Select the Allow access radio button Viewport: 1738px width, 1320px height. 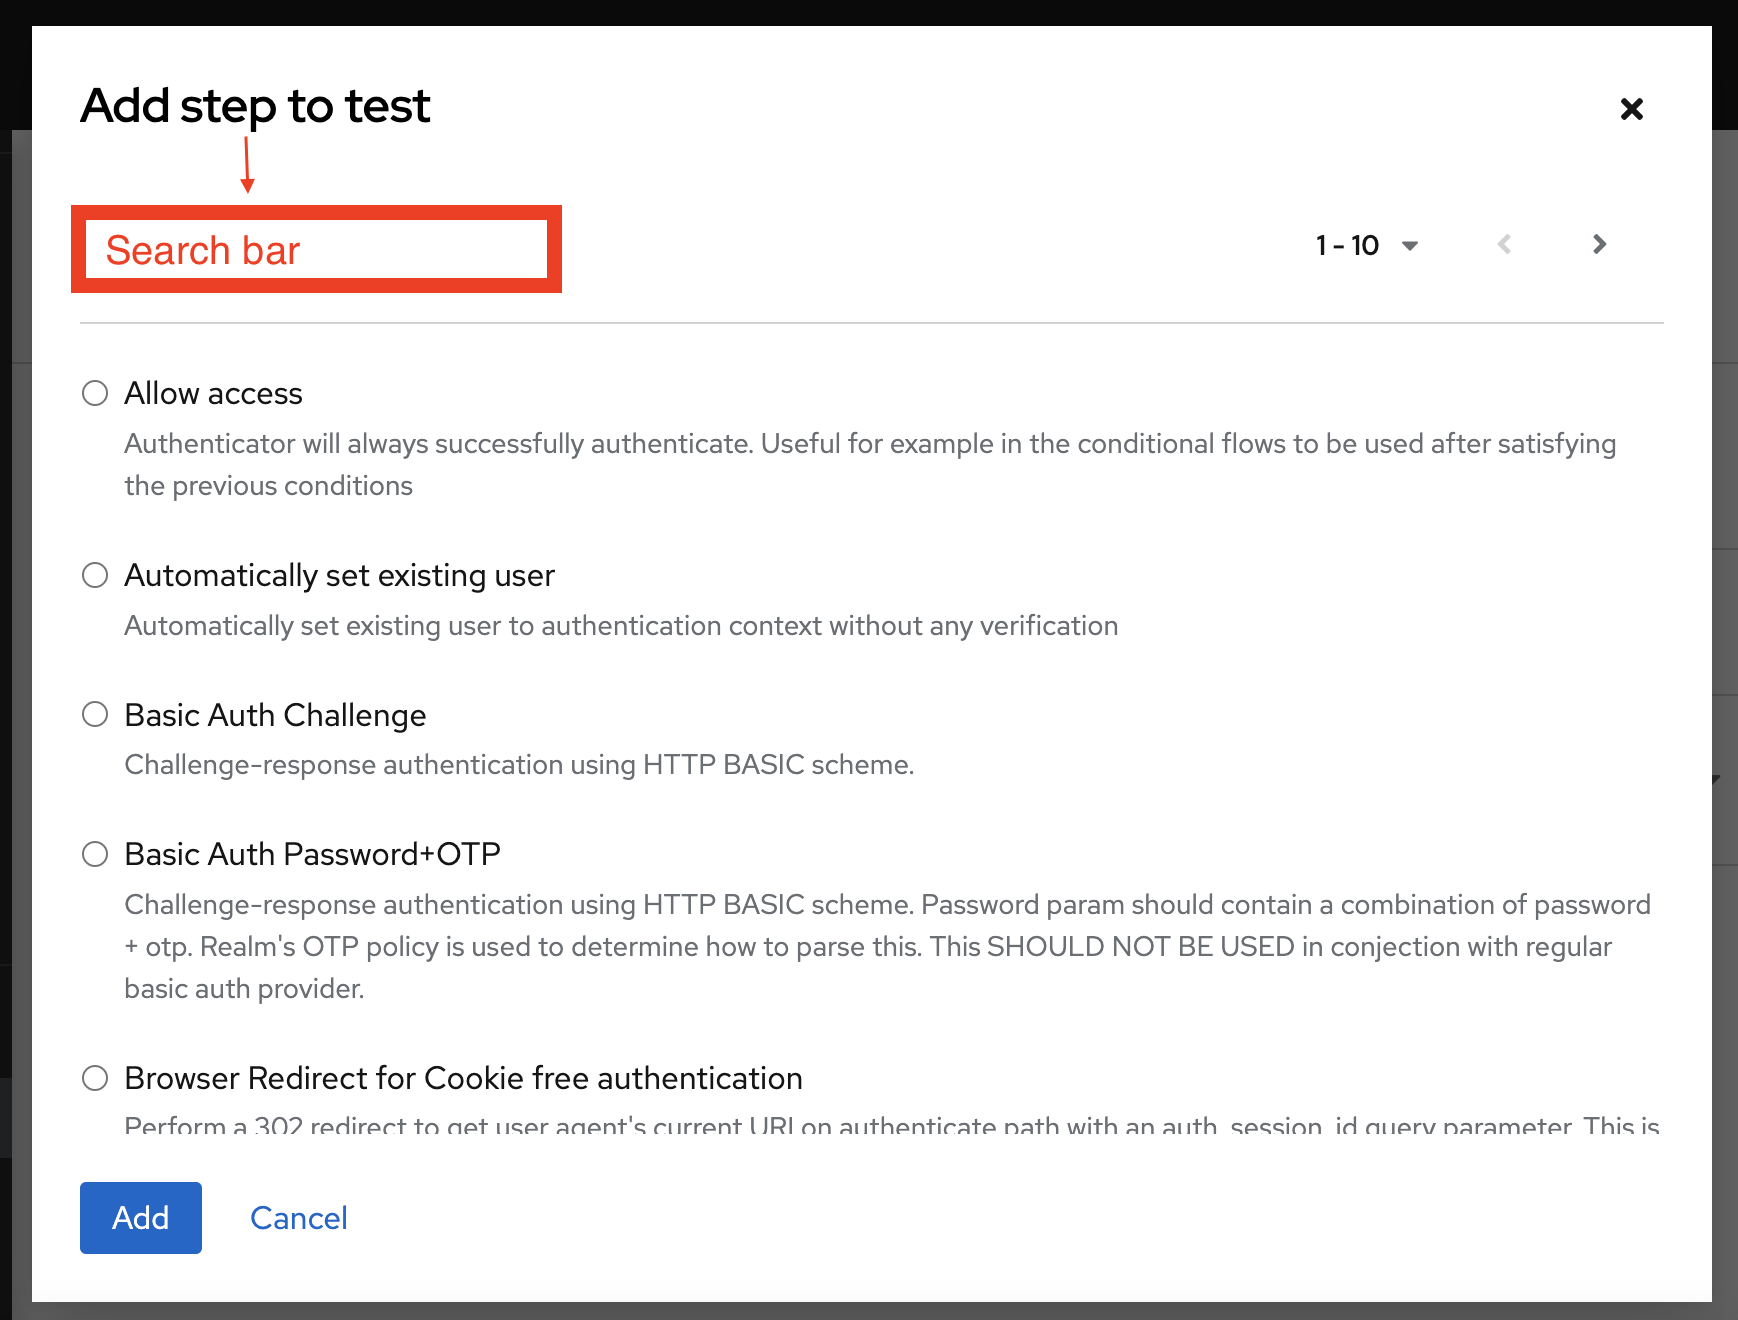[x=95, y=393]
